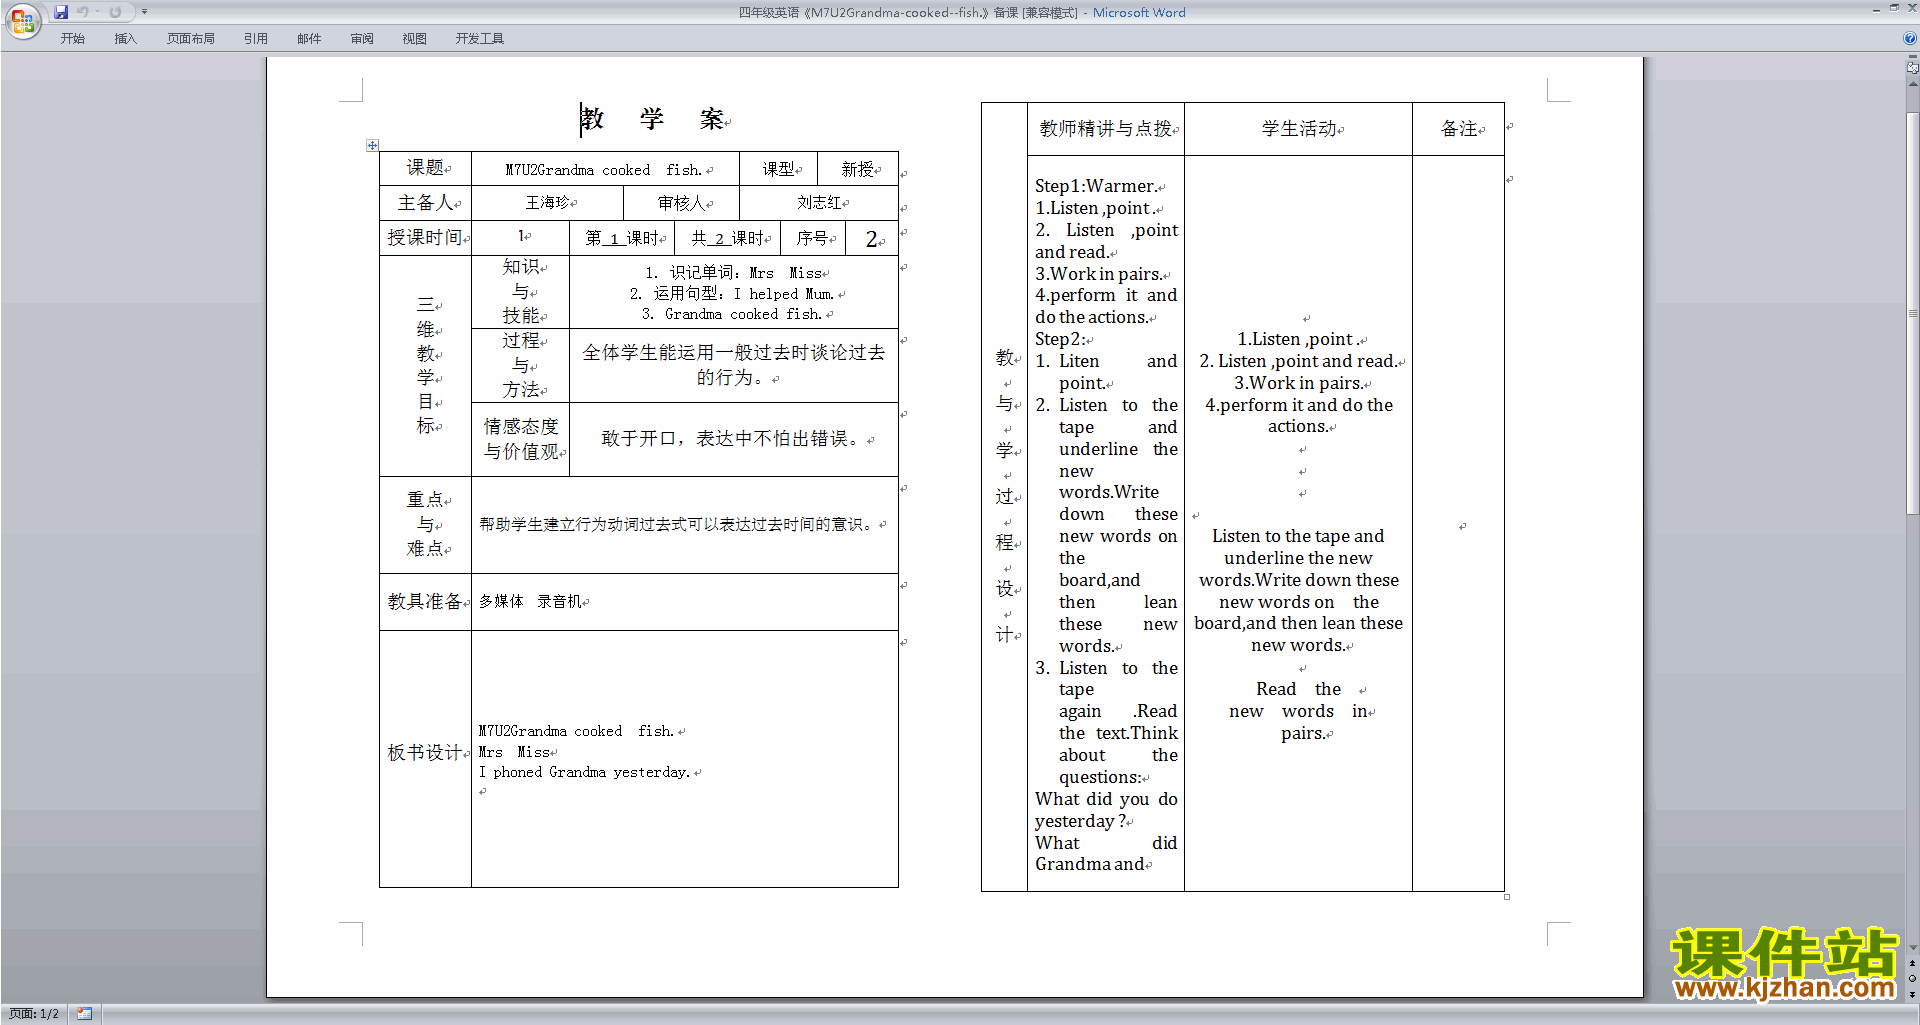Click the 课题 label cell

(425, 168)
